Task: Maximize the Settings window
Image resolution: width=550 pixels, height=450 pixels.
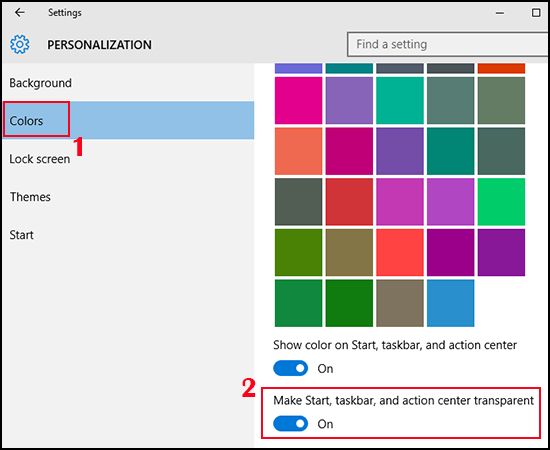Action: click(x=536, y=13)
